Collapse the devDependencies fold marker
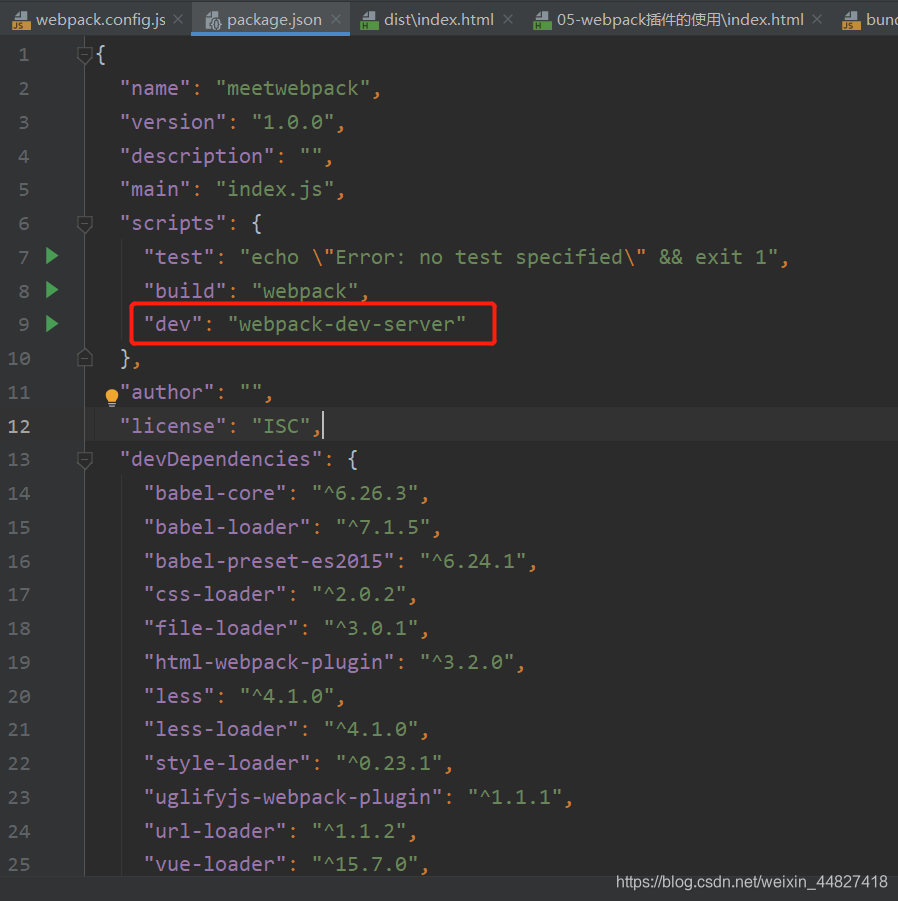Viewport: 898px width, 901px height. [x=84, y=460]
